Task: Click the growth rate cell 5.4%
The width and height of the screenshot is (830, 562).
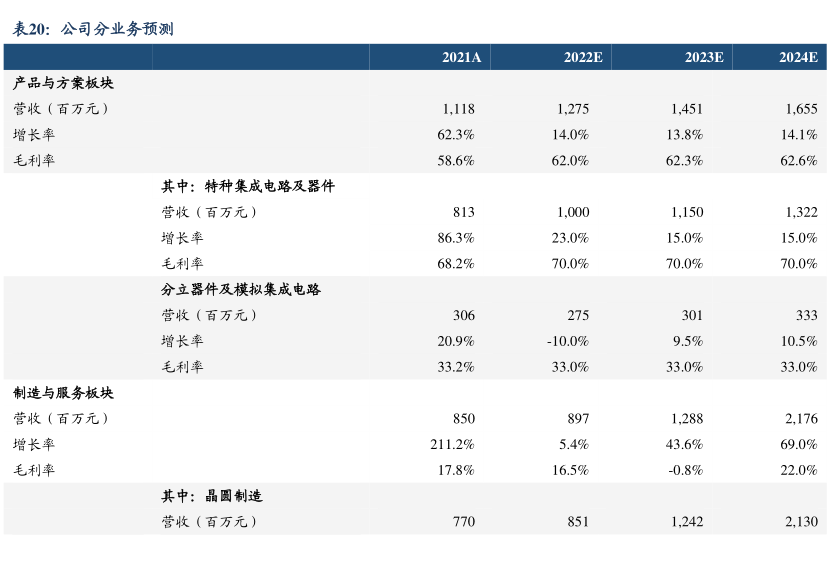Action: [574, 445]
